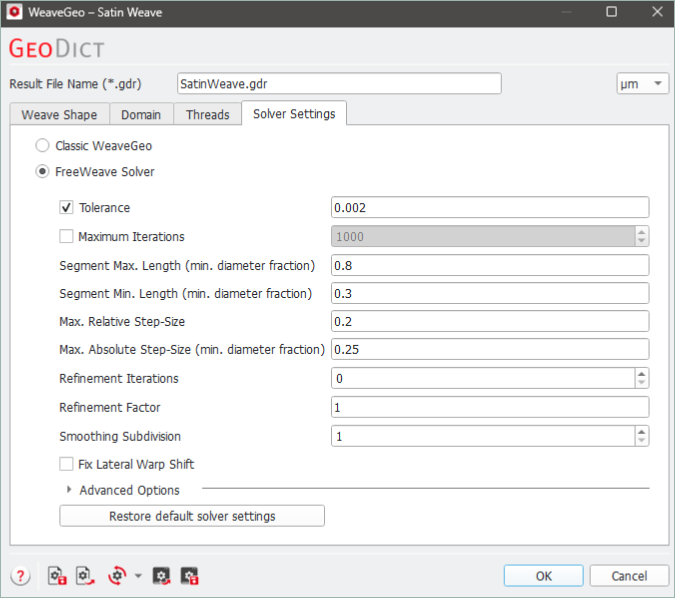Click the Segment Max. Length value field

coord(490,265)
